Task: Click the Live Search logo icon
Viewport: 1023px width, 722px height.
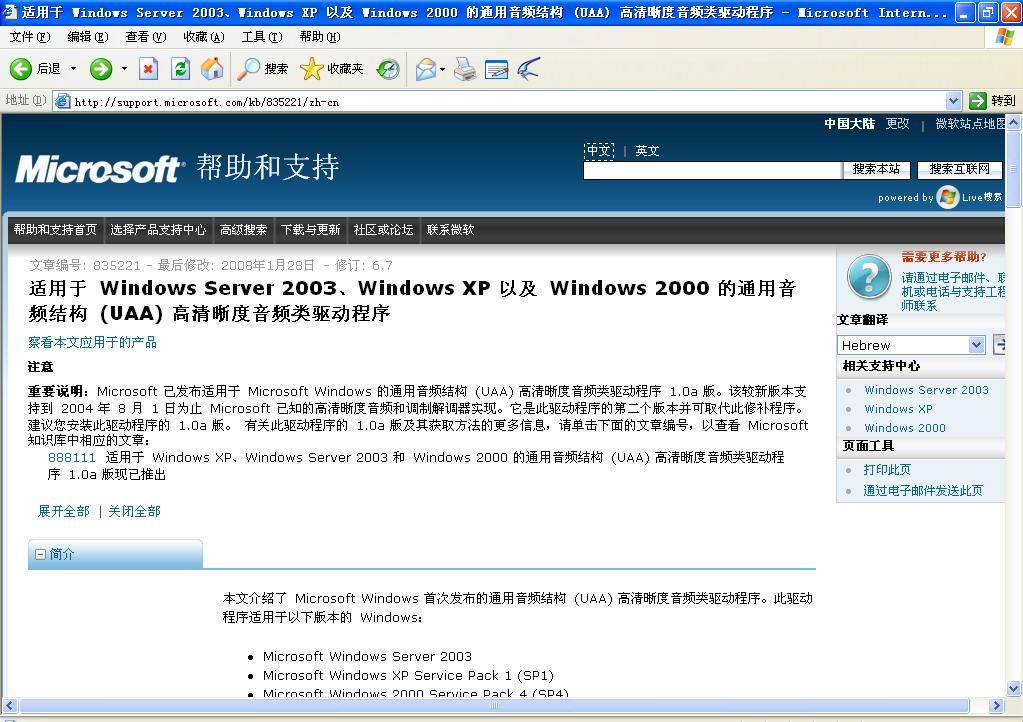Action: click(947, 196)
